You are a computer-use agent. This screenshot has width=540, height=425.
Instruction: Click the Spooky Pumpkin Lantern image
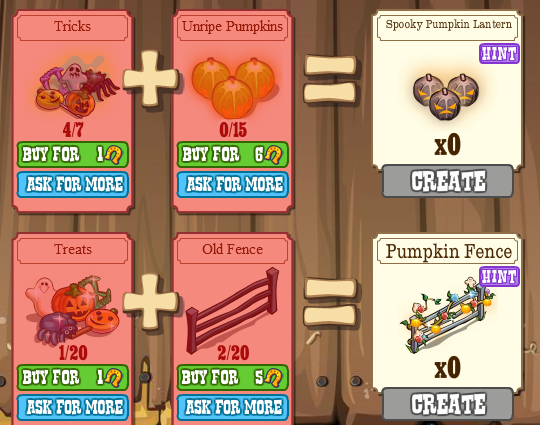(446, 96)
